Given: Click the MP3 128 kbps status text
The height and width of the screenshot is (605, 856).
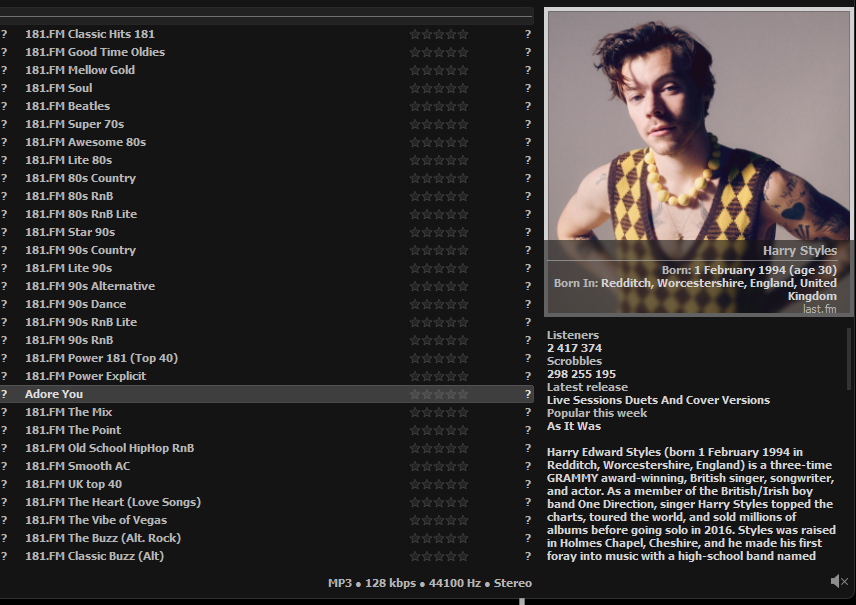Looking at the screenshot, I should 430,583.
